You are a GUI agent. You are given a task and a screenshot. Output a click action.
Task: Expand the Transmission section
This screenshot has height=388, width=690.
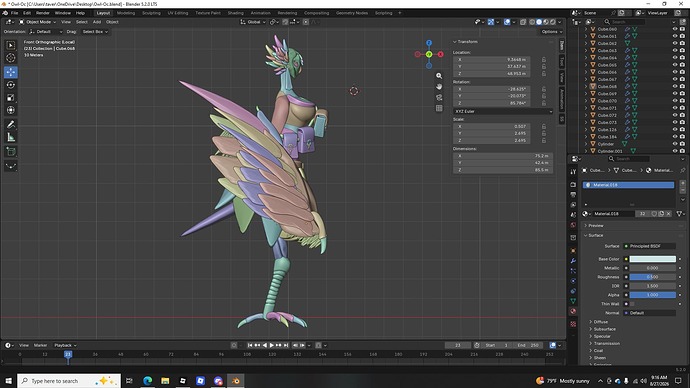pos(606,344)
